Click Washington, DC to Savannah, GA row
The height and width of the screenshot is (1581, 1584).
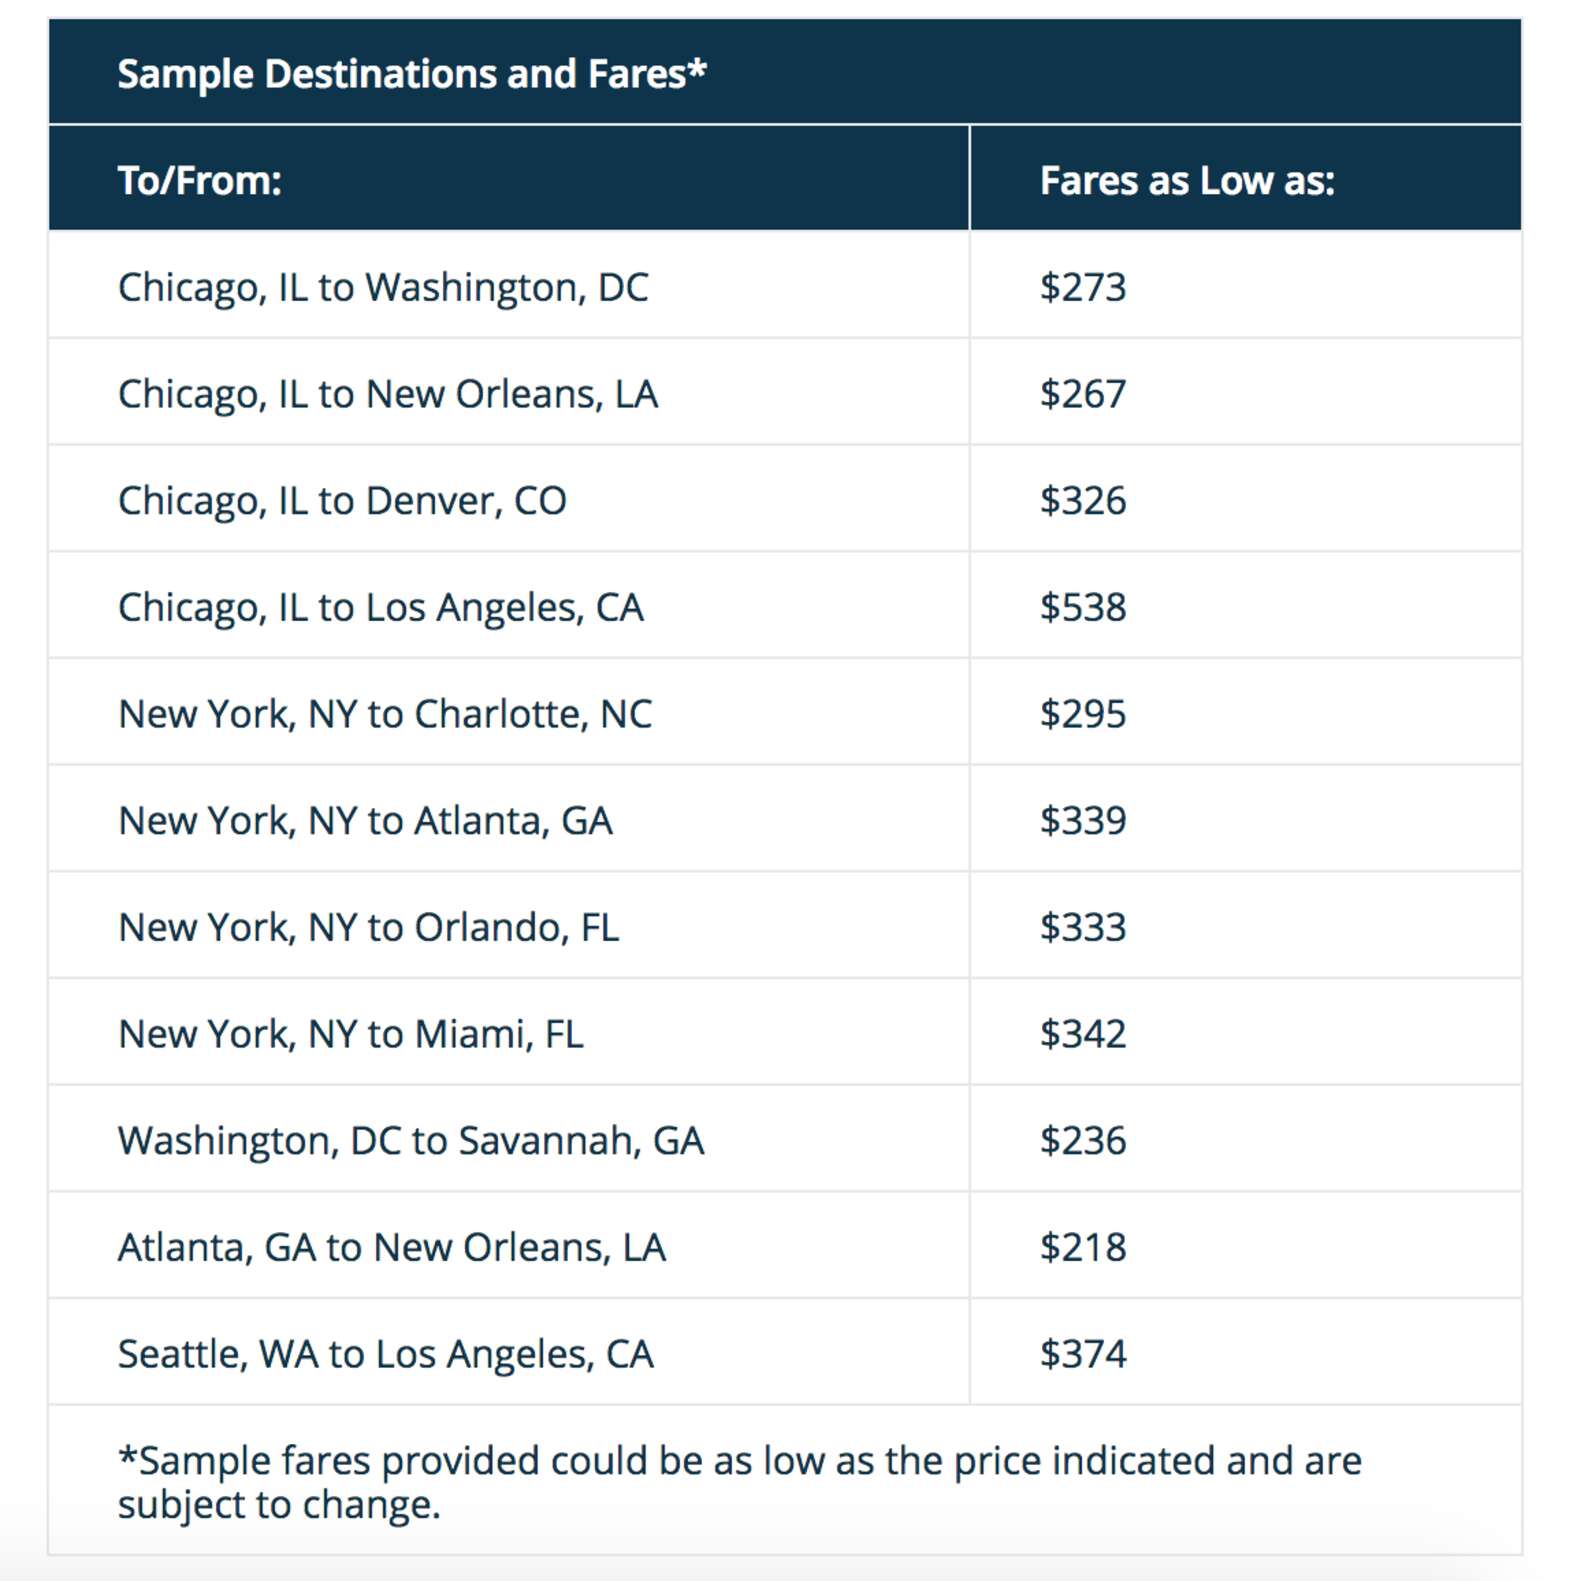coord(411,1141)
